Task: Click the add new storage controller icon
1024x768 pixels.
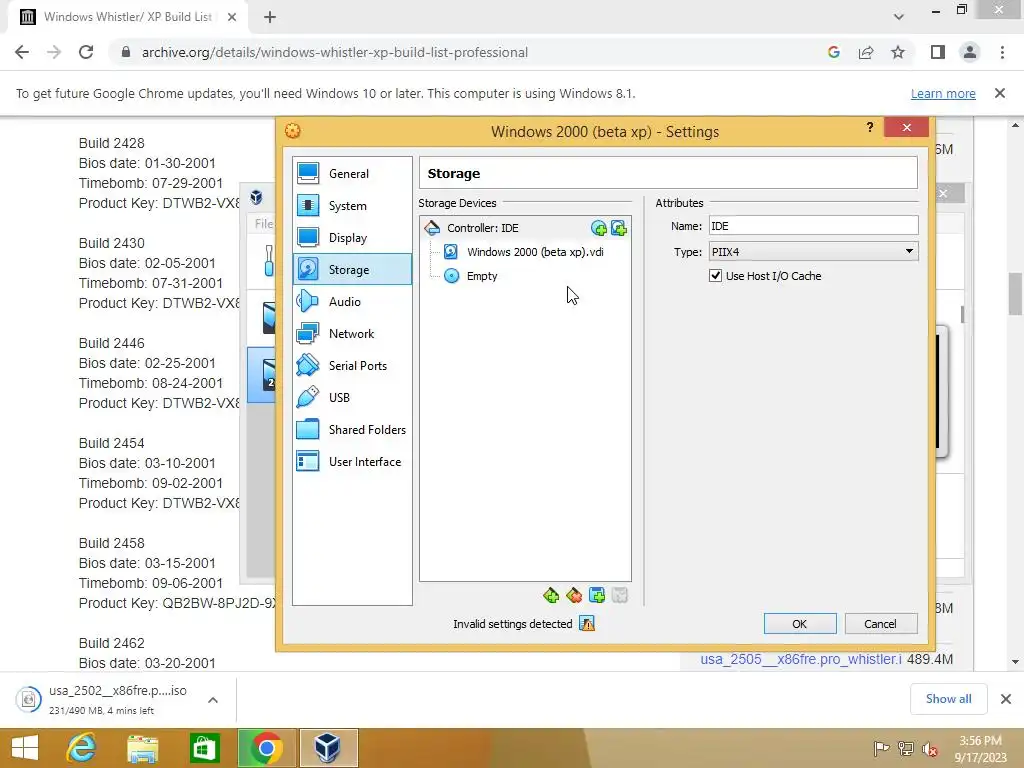Action: click(551, 595)
